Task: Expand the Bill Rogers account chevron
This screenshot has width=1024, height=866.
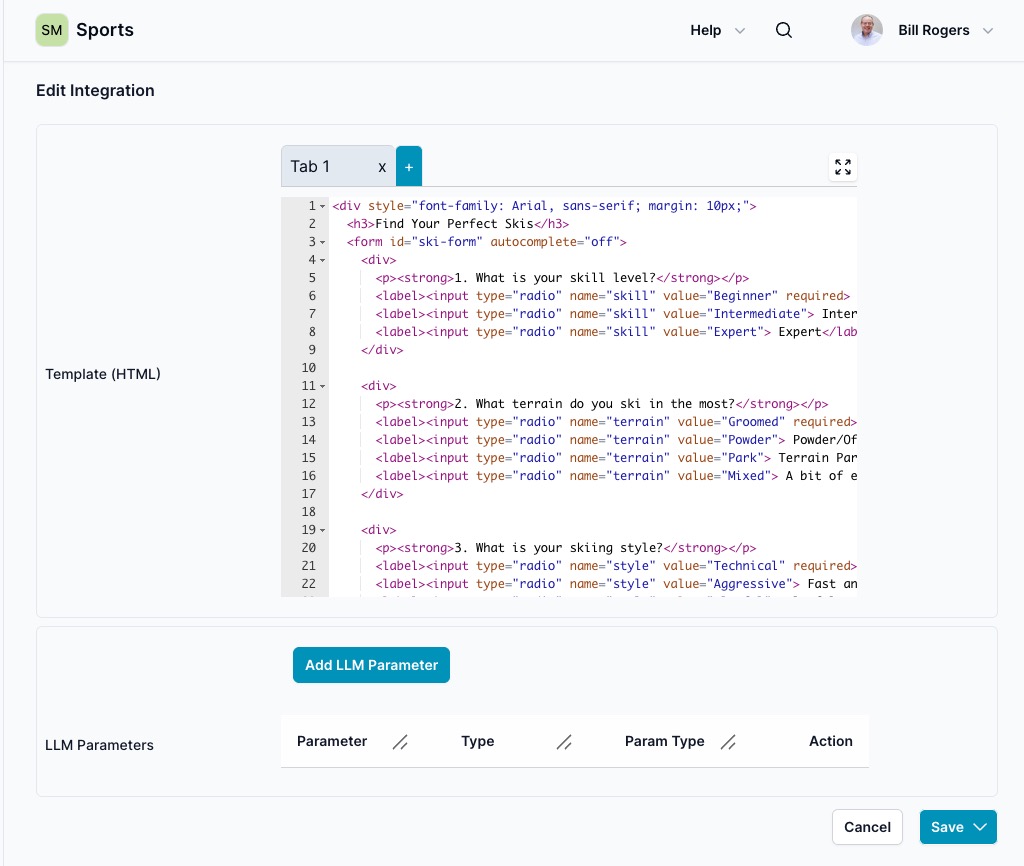Action: coord(988,31)
